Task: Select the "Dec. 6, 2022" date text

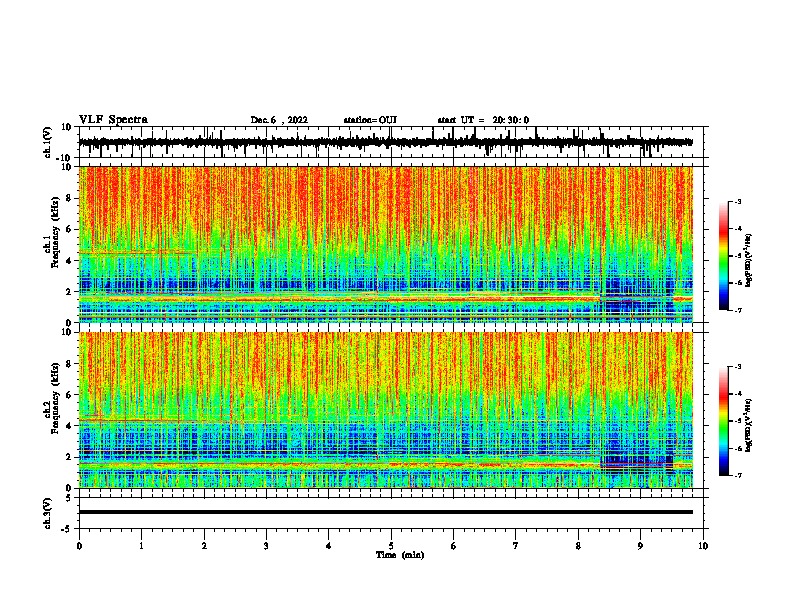Action: tap(279, 120)
